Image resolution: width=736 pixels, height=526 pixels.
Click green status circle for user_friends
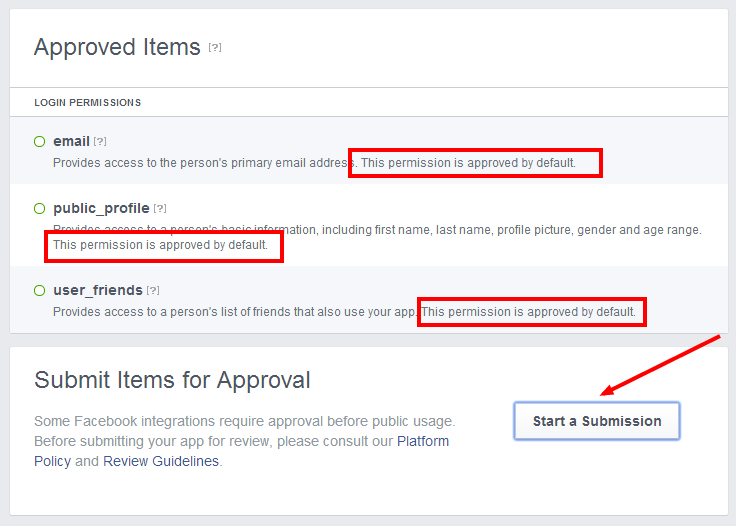40,290
